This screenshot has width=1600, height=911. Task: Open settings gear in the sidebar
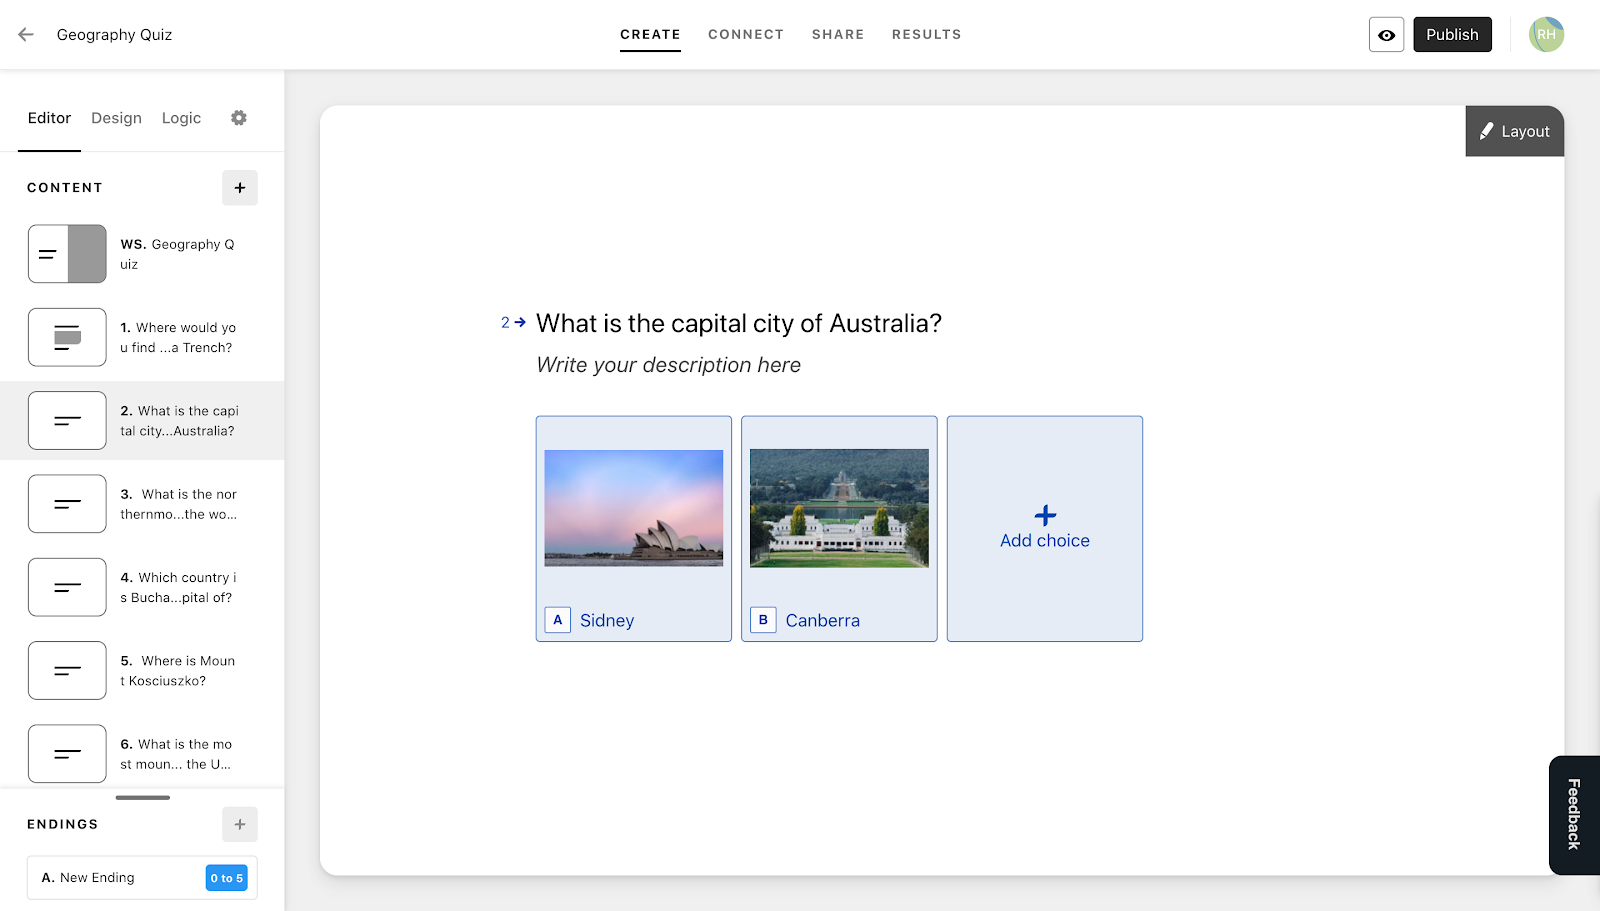(x=239, y=118)
